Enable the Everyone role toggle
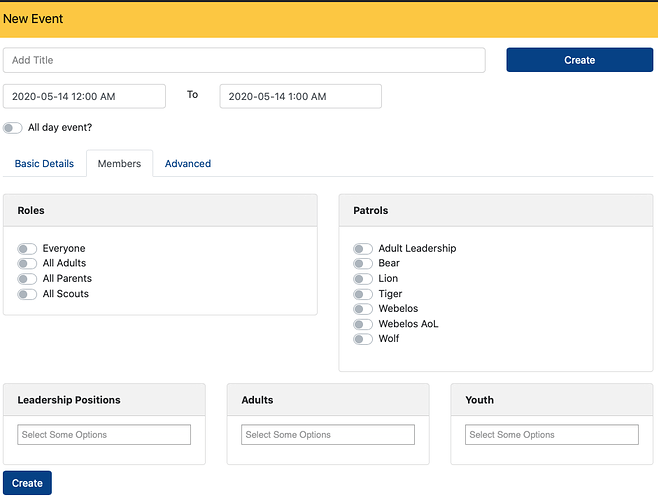Screen dimensions: 658x500 (27, 249)
